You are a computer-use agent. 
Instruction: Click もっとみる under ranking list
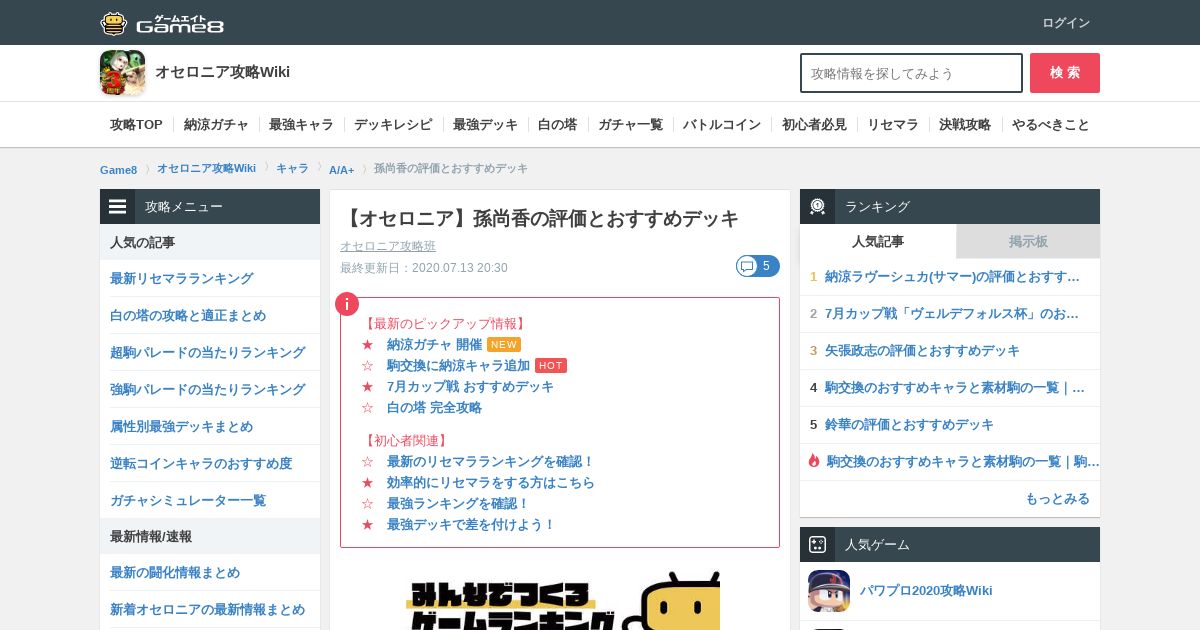[1057, 499]
